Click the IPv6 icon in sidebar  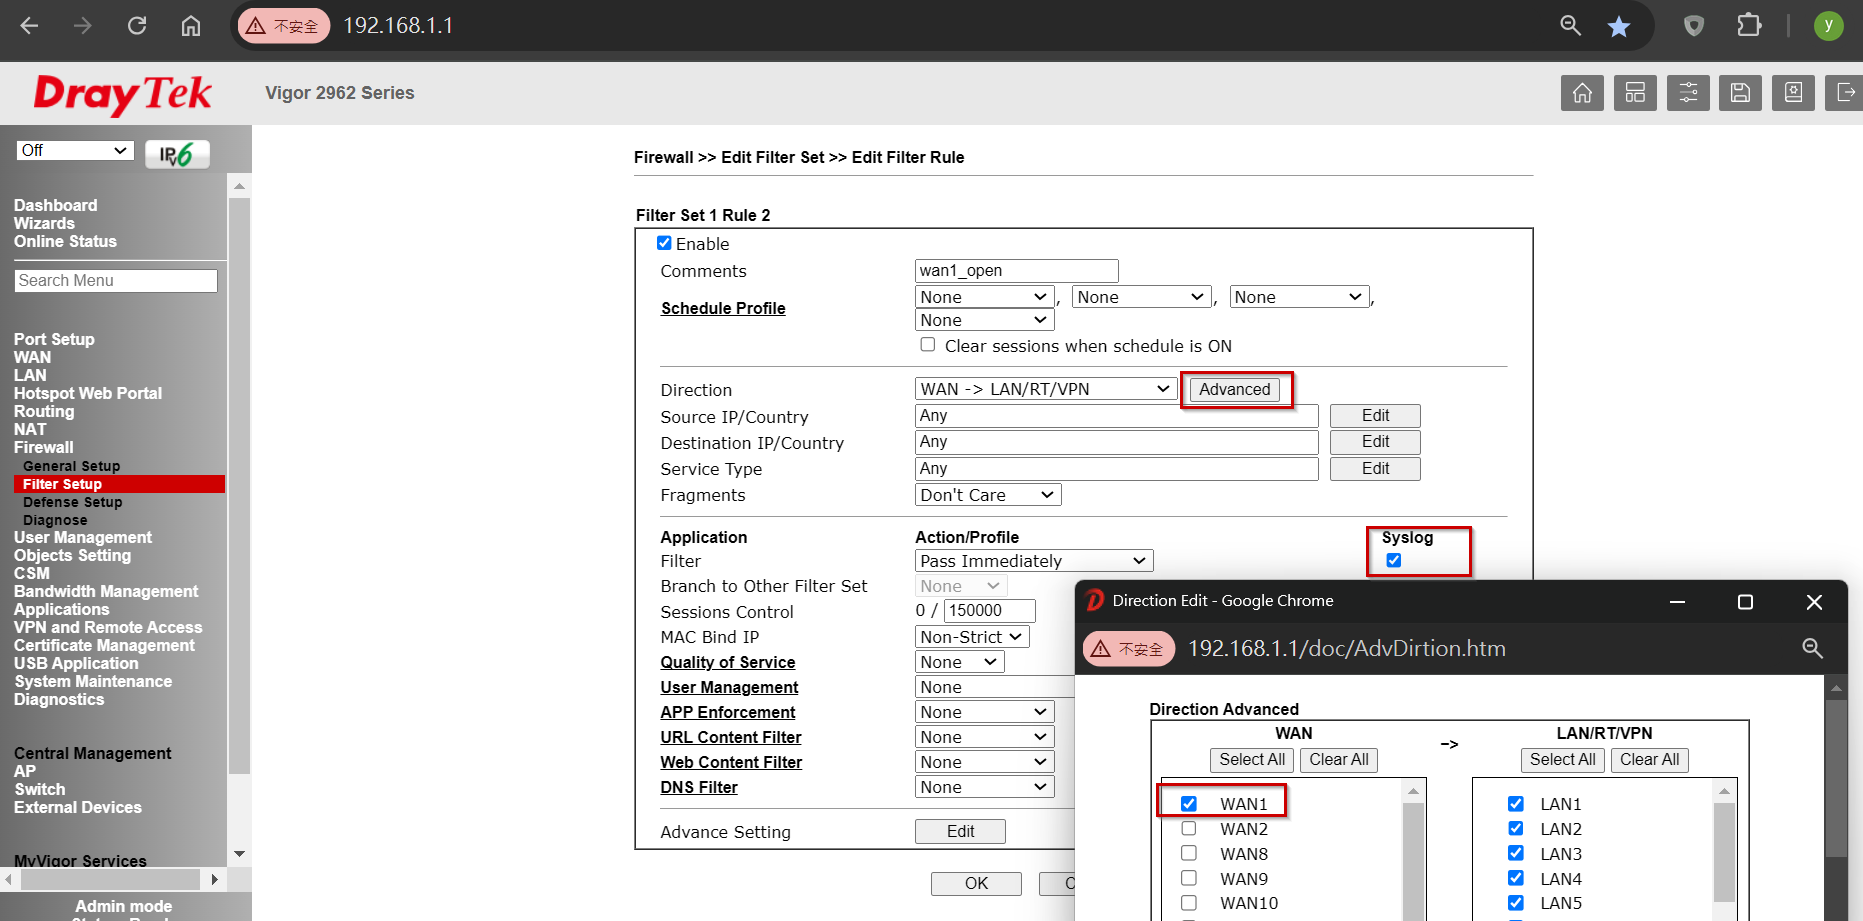pos(177,154)
